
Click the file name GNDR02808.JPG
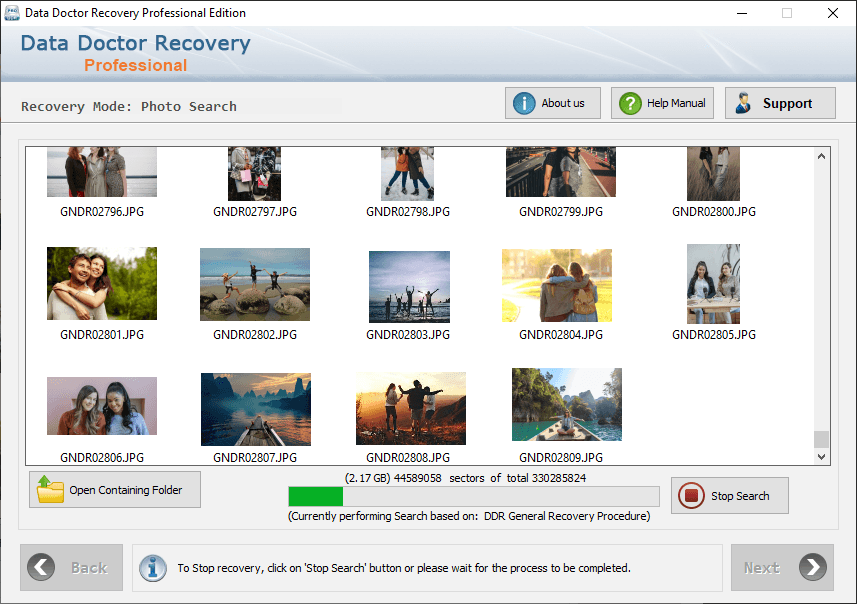click(408, 458)
